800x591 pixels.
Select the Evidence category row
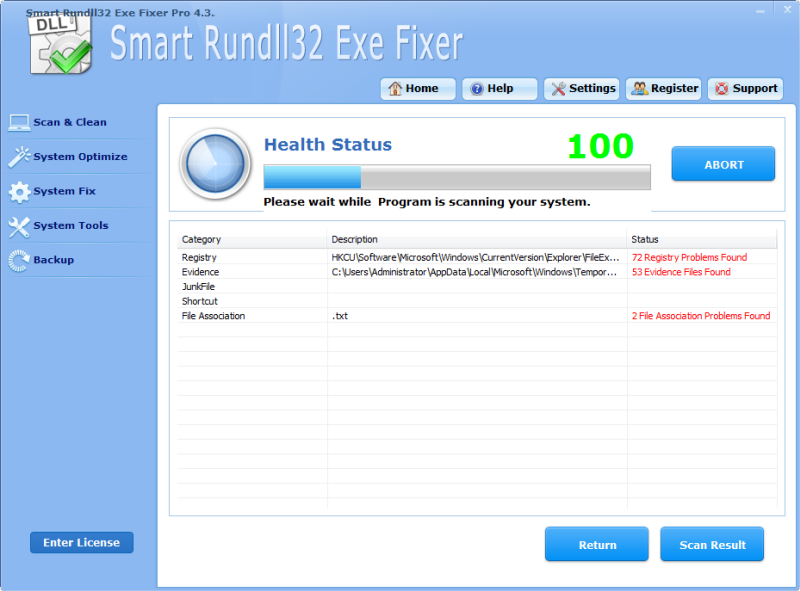(477, 272)
